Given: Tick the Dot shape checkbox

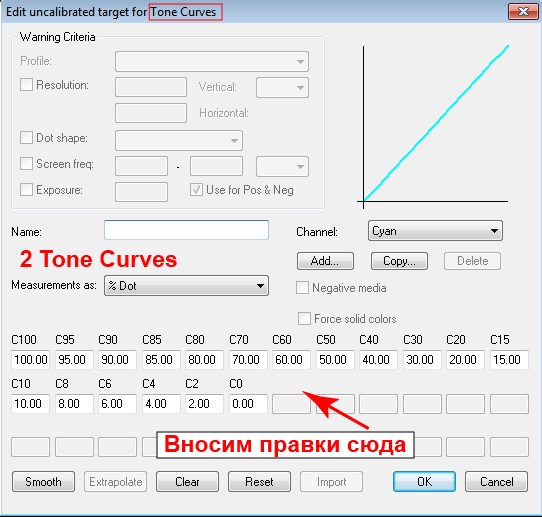Looking at the screenshot, I should [x=26, y=137].
